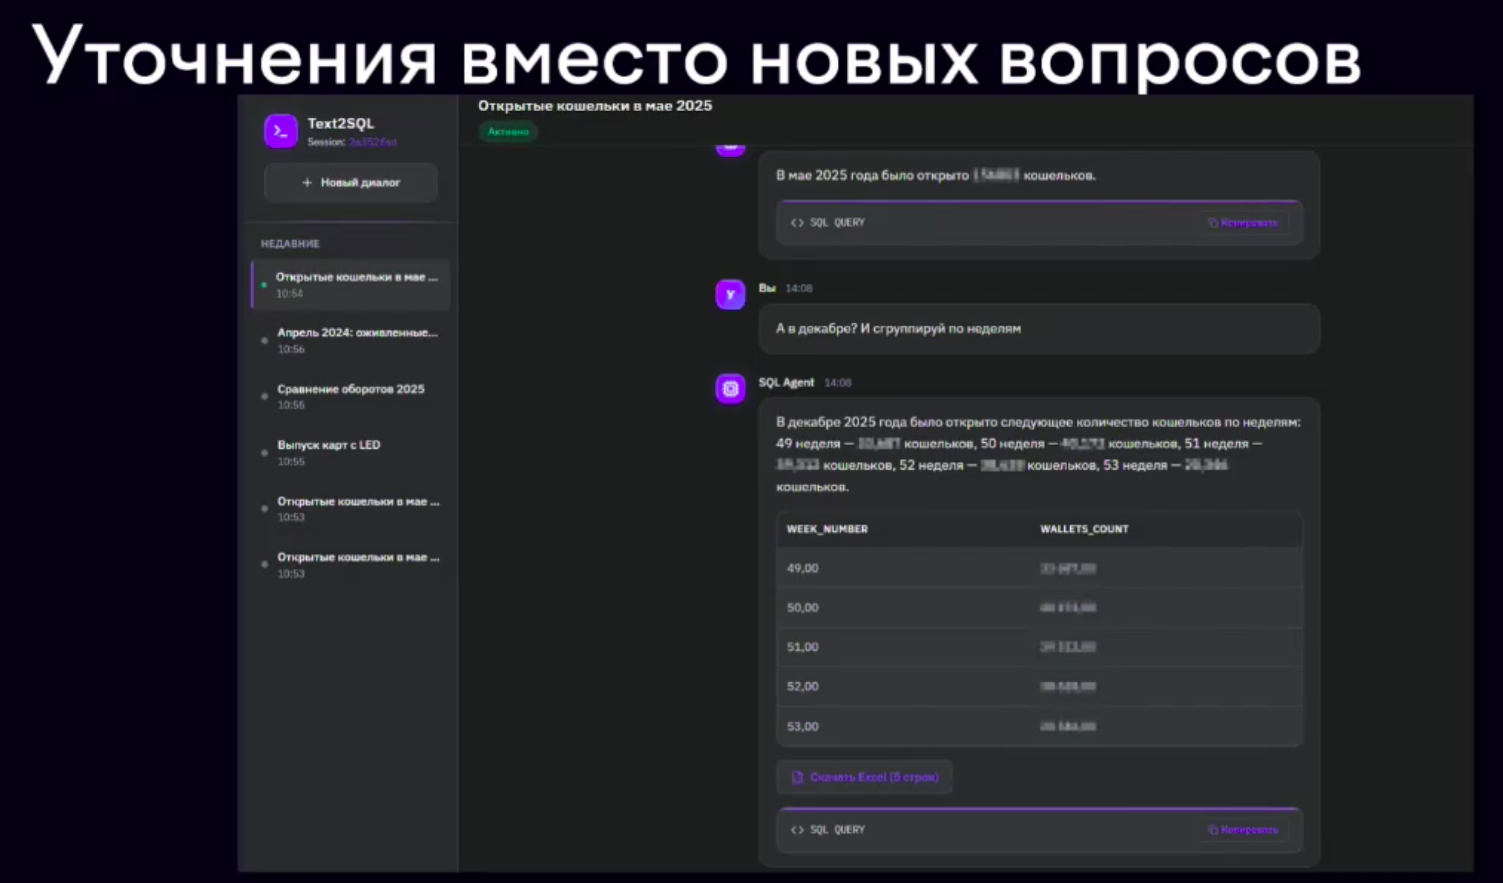Screen dimensions: 1503x883
Task: Select the 53,00 week cell
Action: click(x=803, y=726)
